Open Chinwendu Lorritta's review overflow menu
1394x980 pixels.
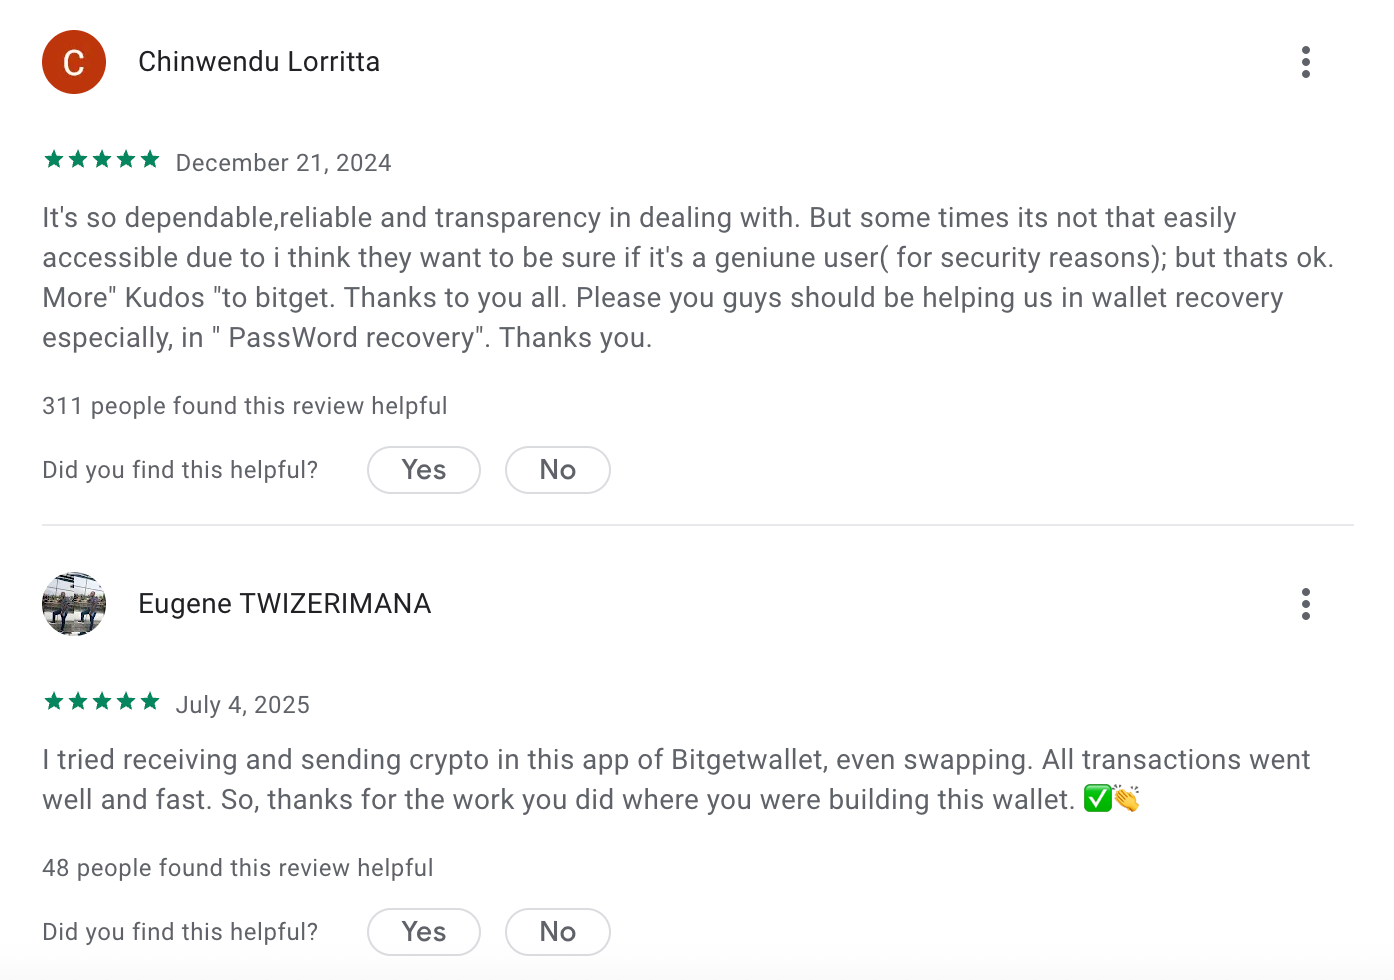tap(1305, 62)
